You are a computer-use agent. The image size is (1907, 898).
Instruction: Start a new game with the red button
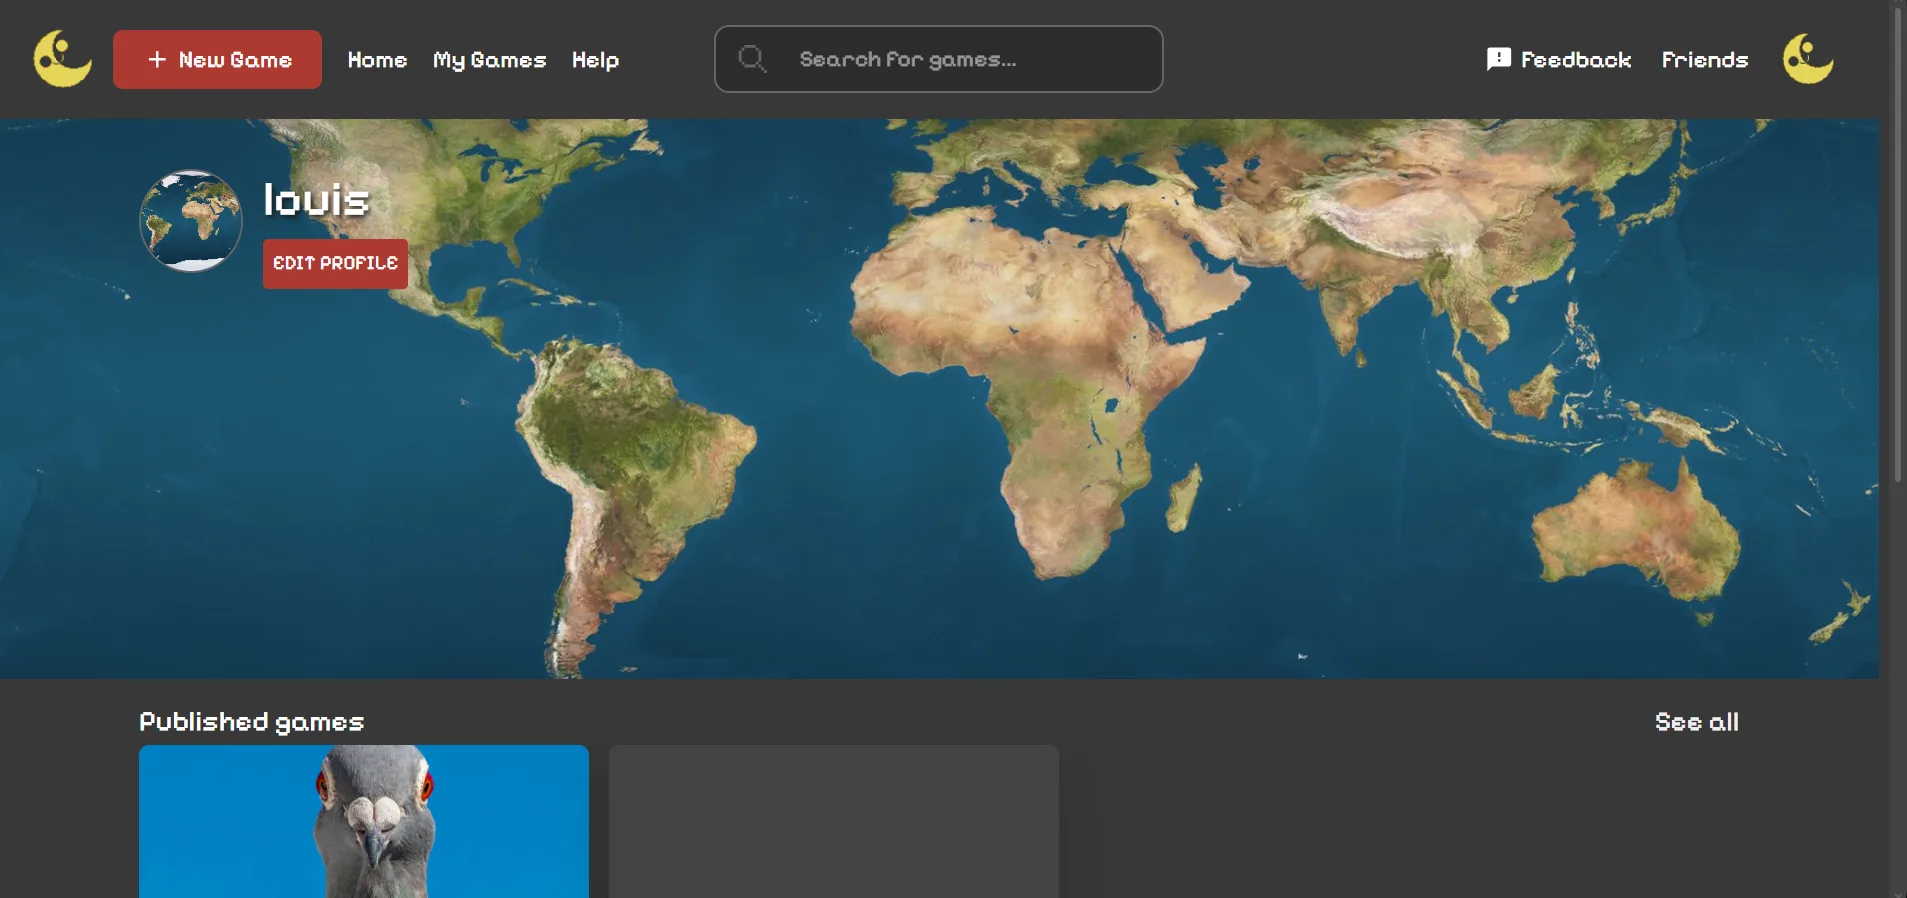[217, 59]
